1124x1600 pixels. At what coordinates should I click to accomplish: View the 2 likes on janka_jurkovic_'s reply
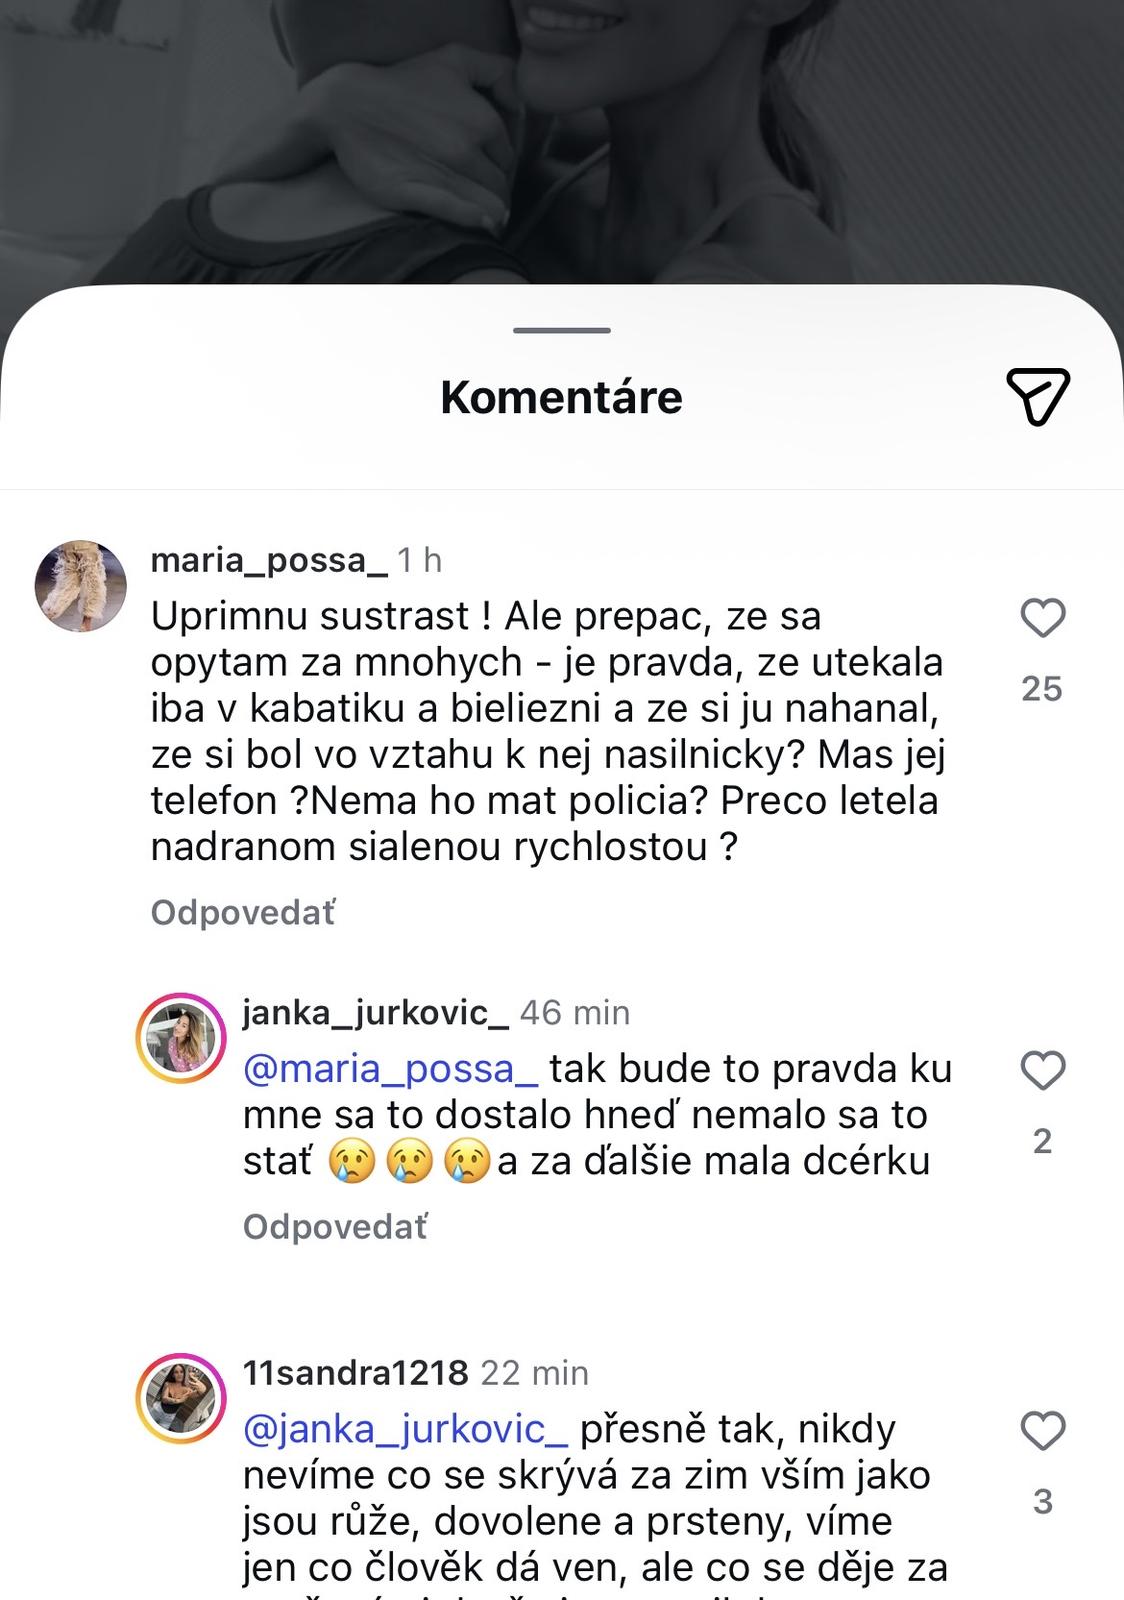pyautogui.click(x=1042, y=1141)
